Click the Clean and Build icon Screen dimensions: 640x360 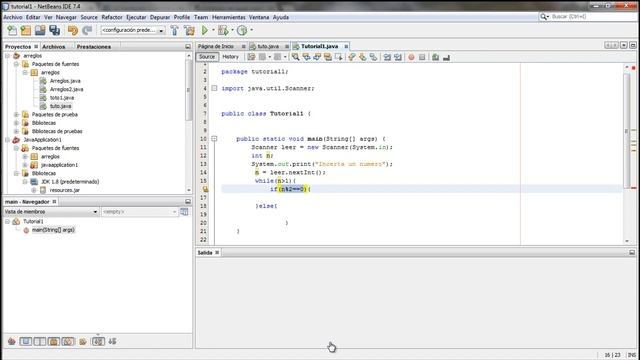pos(189,30)
